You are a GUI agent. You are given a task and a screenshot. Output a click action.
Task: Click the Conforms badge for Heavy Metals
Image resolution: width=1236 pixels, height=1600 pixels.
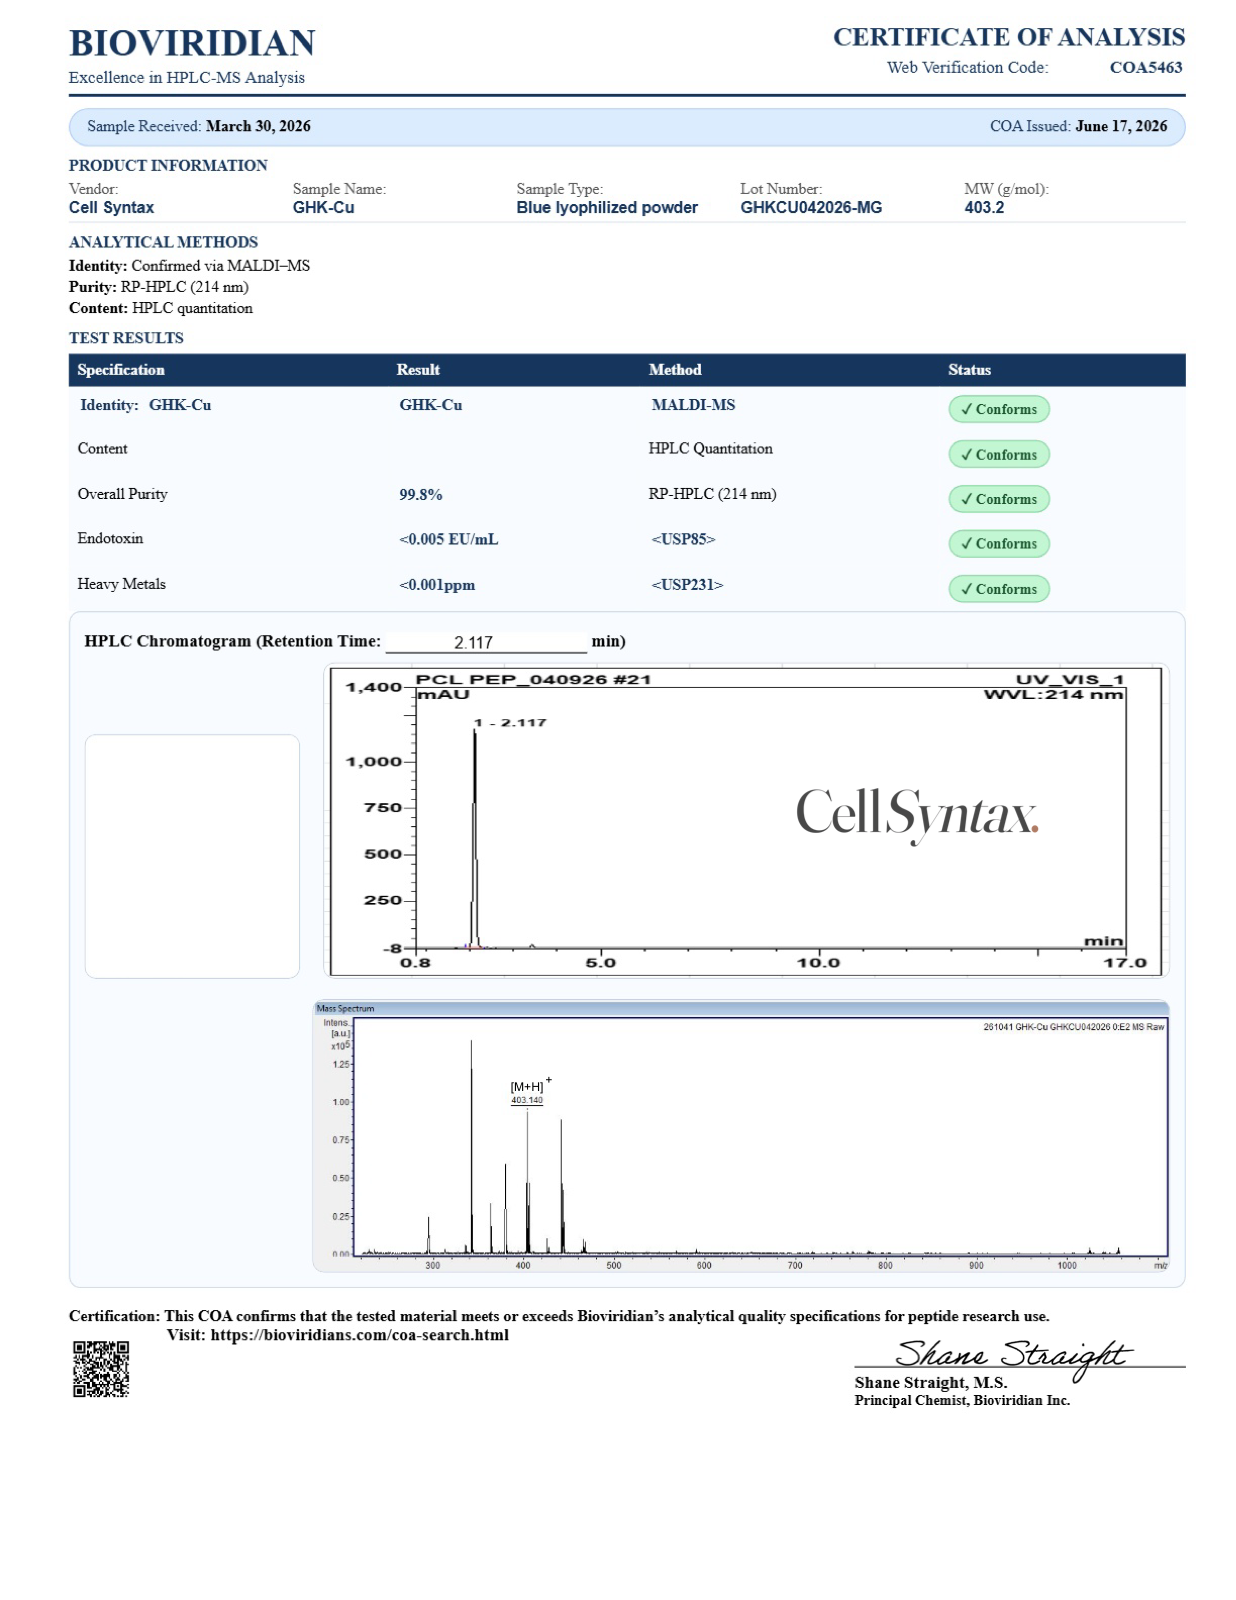(x=999, y=589)
